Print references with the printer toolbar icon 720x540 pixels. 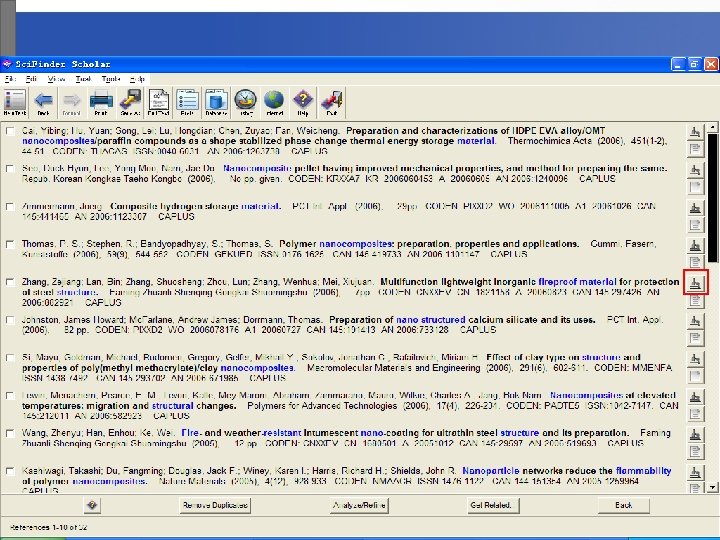tap(101, 102)
